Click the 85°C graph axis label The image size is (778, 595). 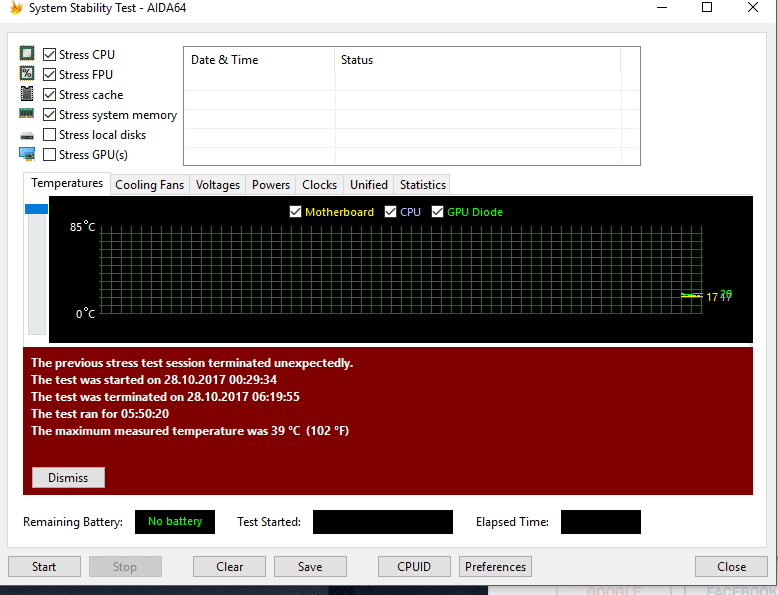[82, 227]
